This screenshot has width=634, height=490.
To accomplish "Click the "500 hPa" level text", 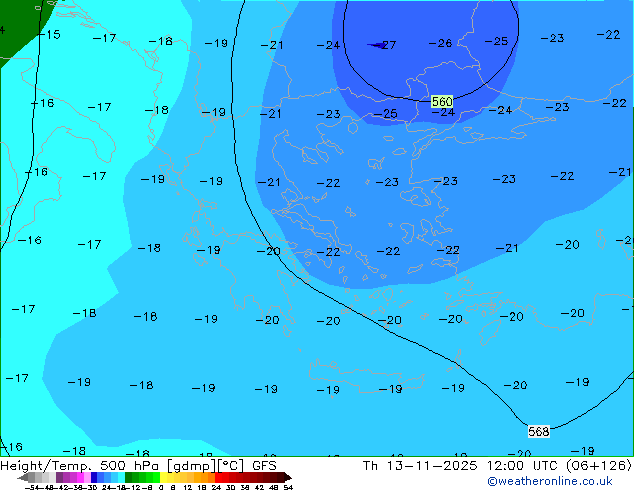I will click(129, 466).
